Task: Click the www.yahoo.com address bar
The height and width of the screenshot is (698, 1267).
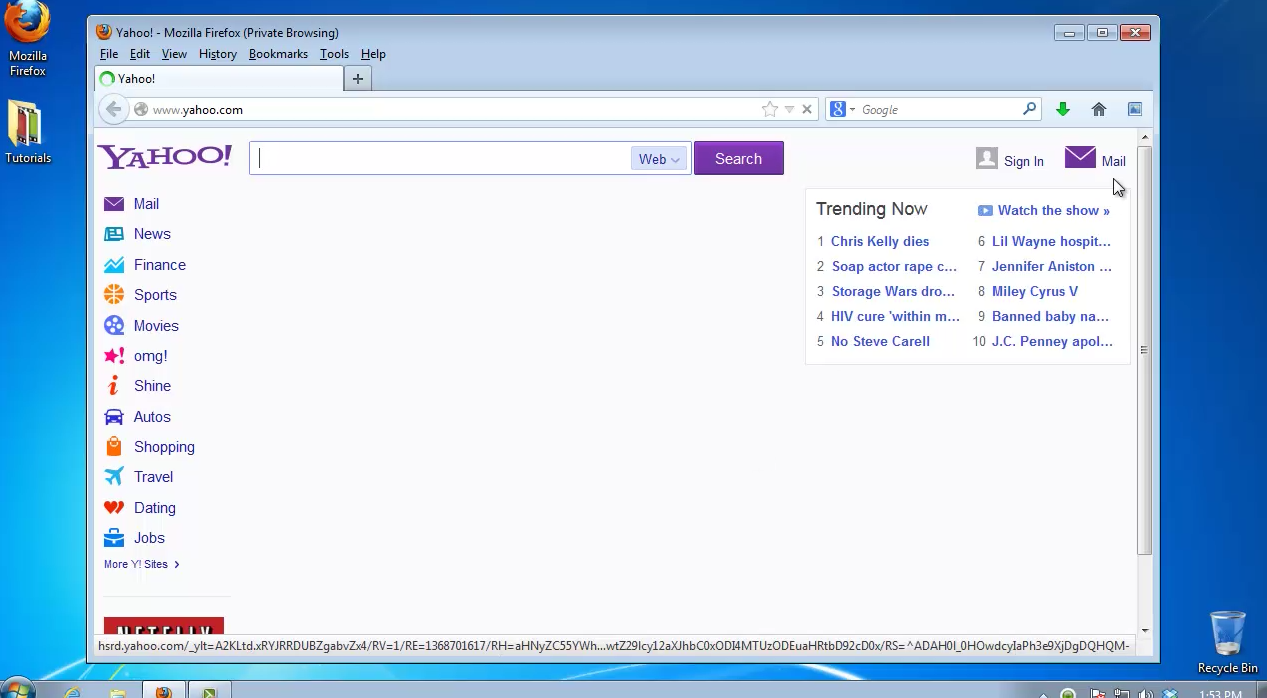Action: pos(455,110)
